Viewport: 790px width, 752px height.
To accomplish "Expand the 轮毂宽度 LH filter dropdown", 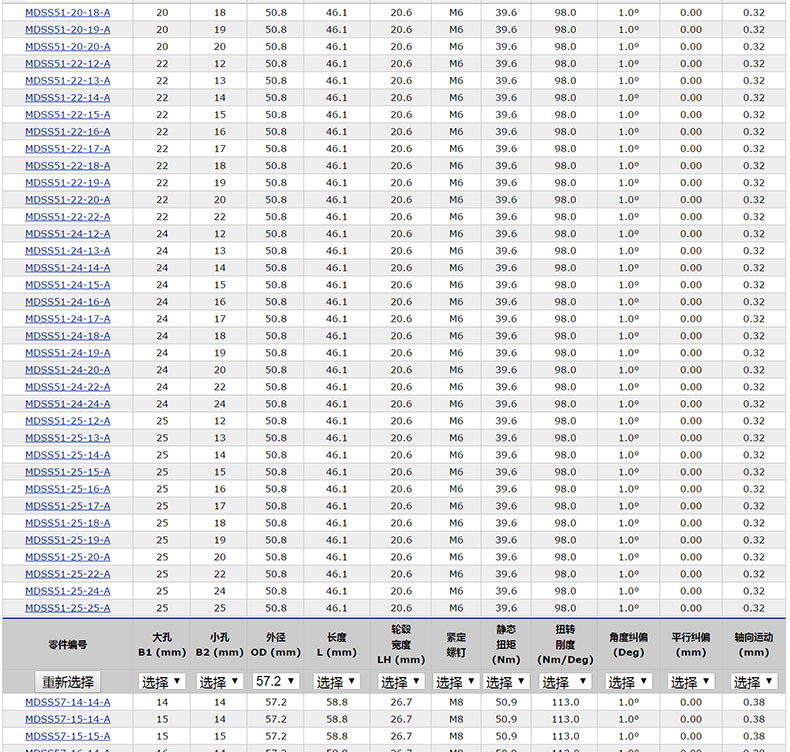I will pos(401,682).
